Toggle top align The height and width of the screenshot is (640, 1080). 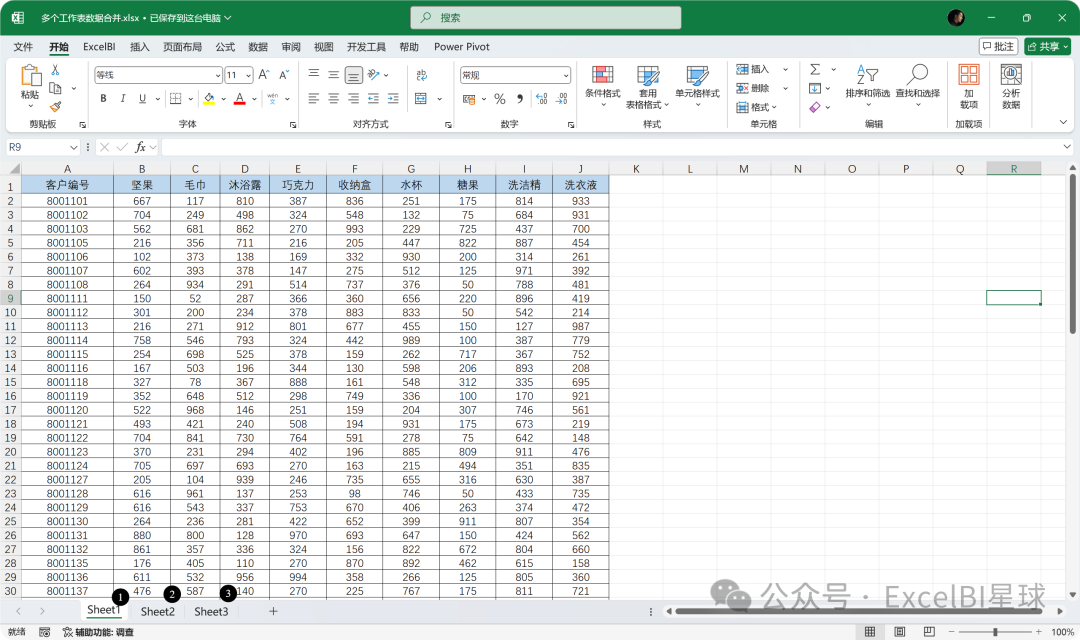(313, 74)
